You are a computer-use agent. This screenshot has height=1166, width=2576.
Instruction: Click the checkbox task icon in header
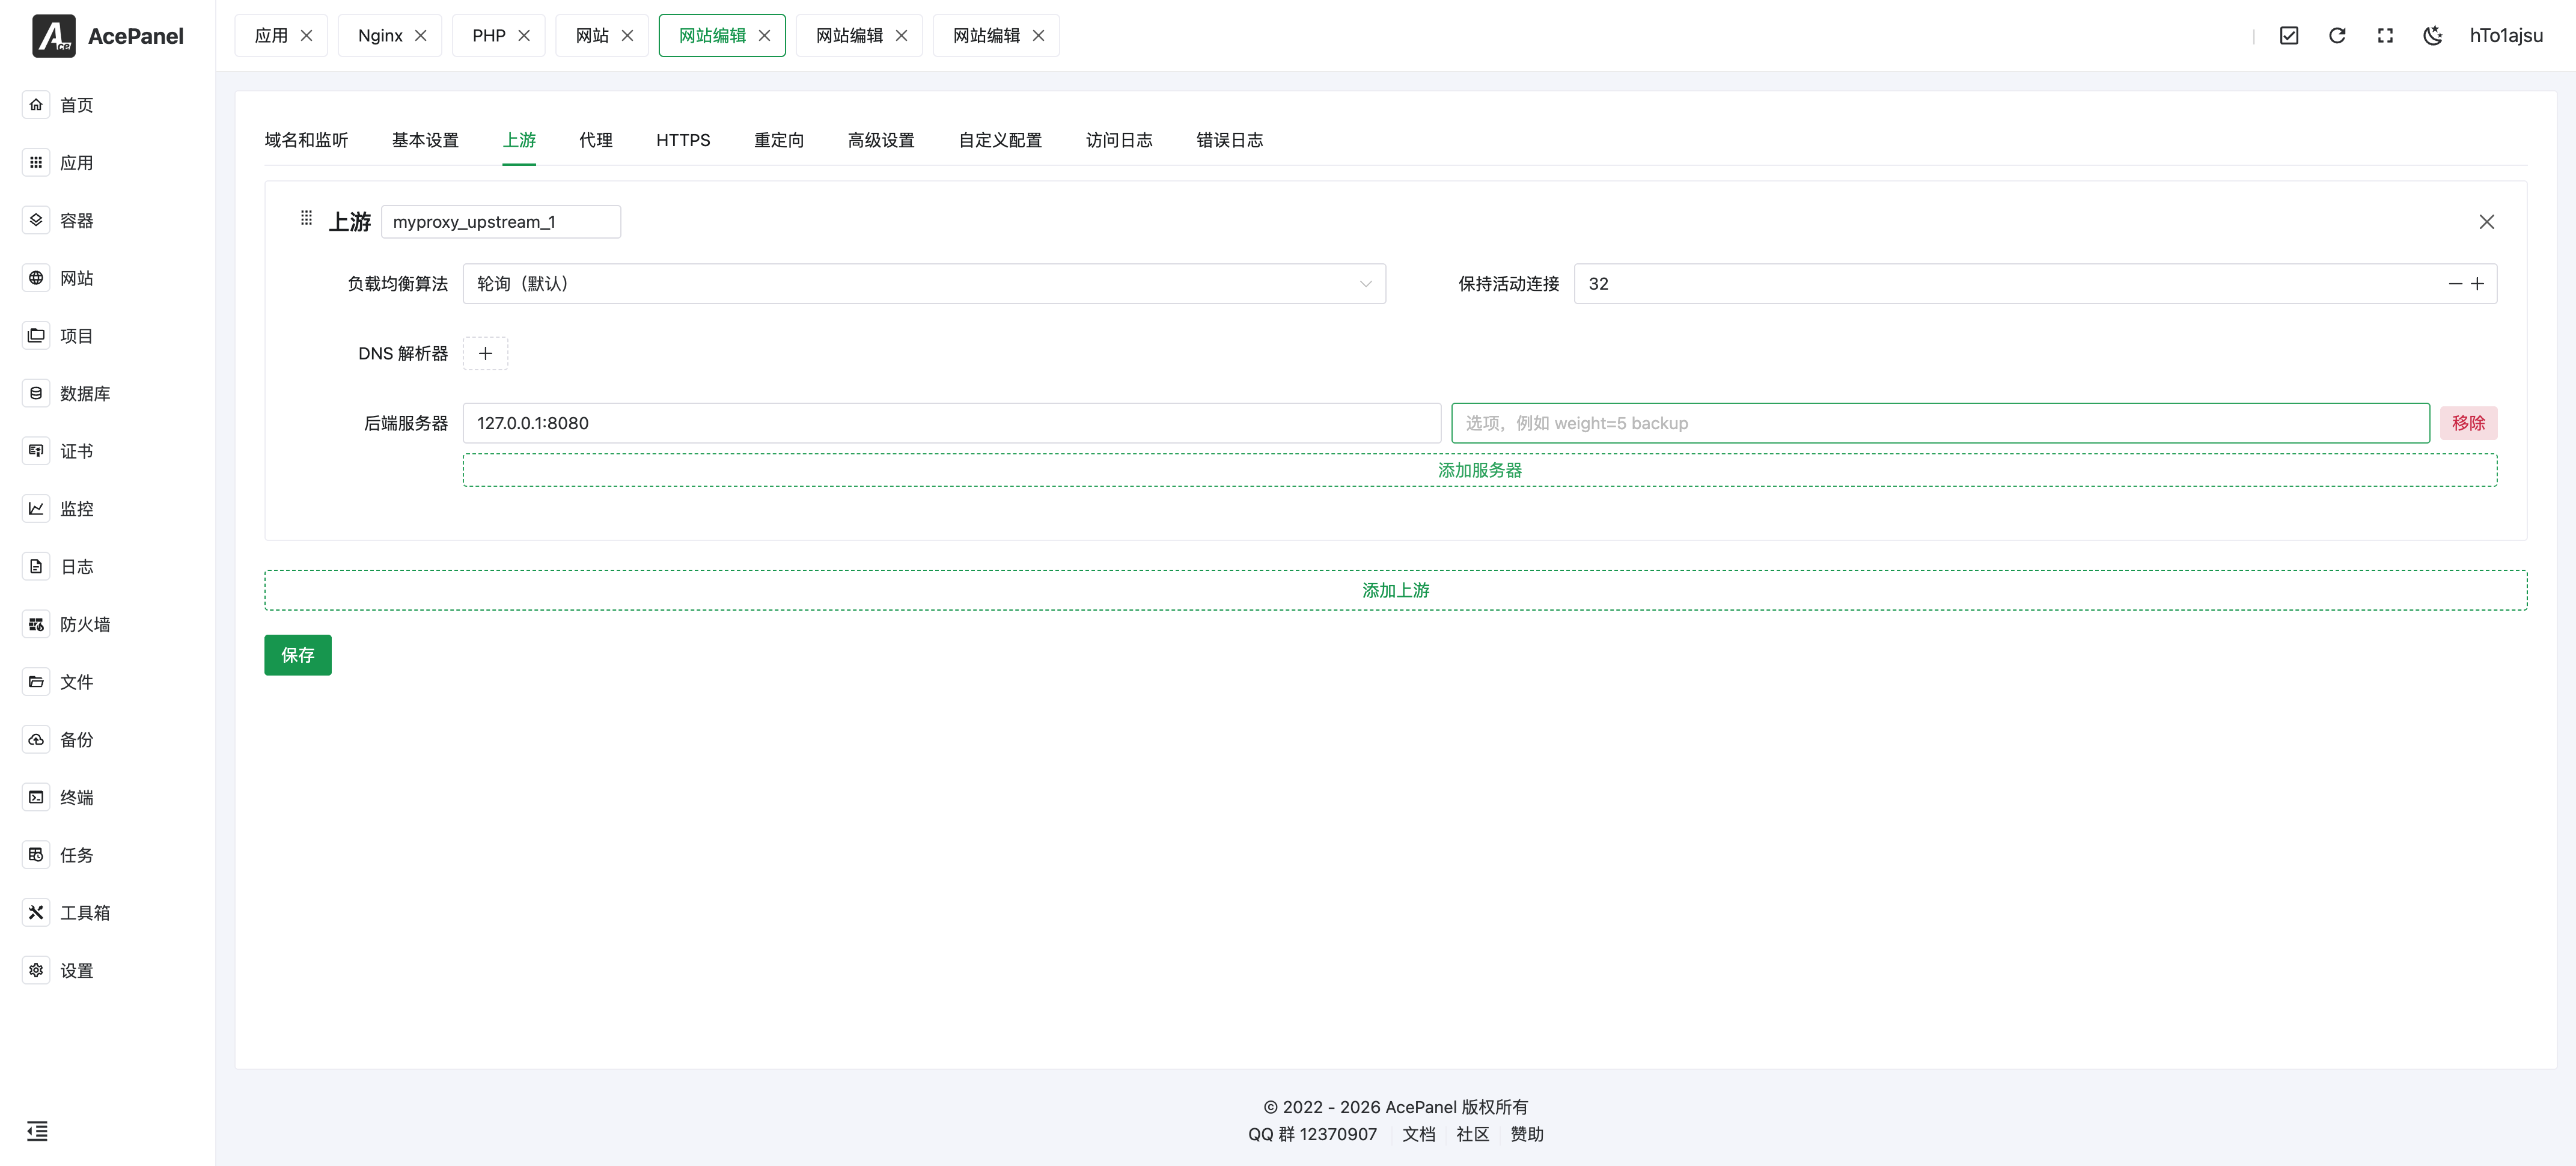pyautogui.click(x=2289, y=36)
